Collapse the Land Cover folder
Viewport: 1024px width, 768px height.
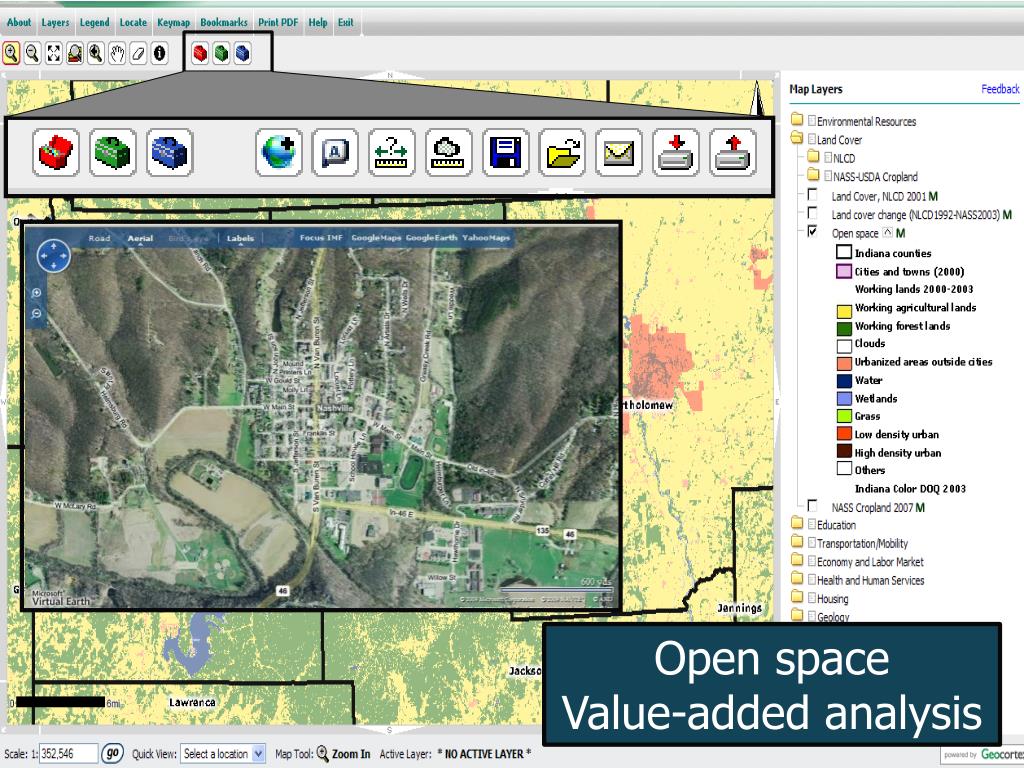pos(797,138)
